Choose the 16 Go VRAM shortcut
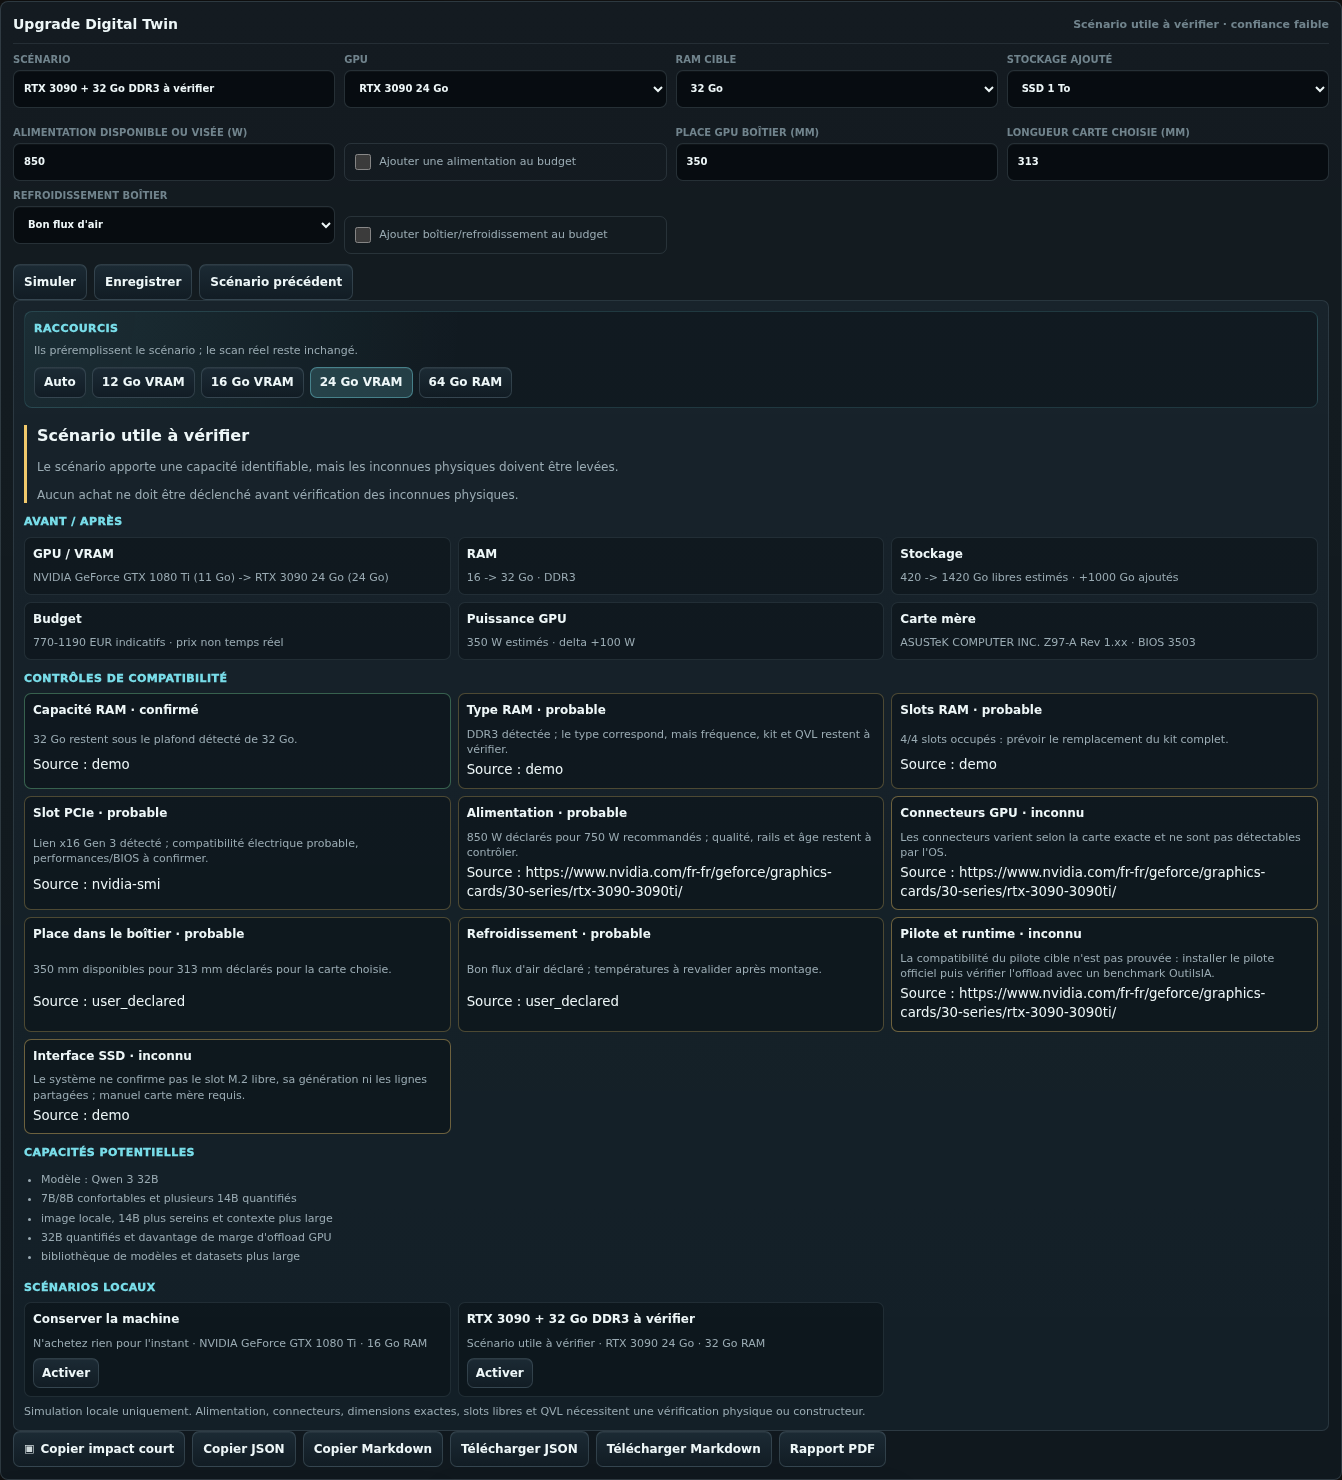Viewport: 1342px width, 1480px height. click(x=252, y=382)
